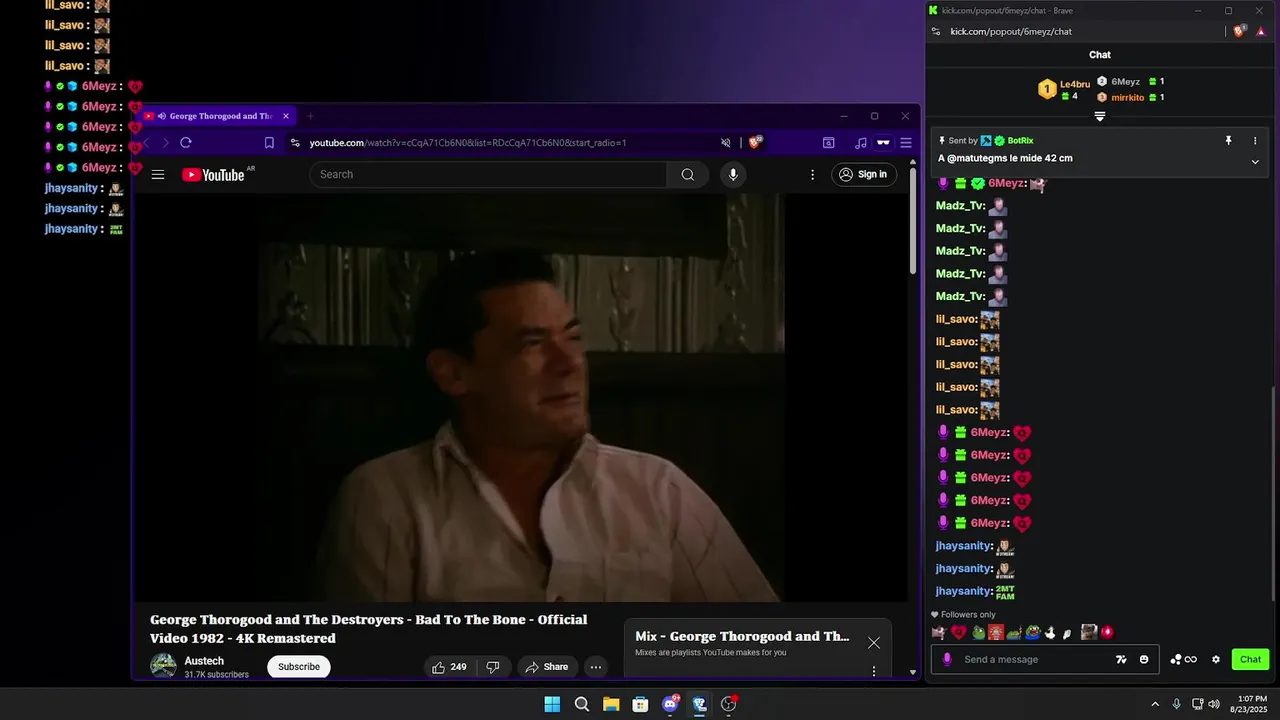Open Brave sidebar panel icon
Screen dimensions: 1280x720
(829, 143)
